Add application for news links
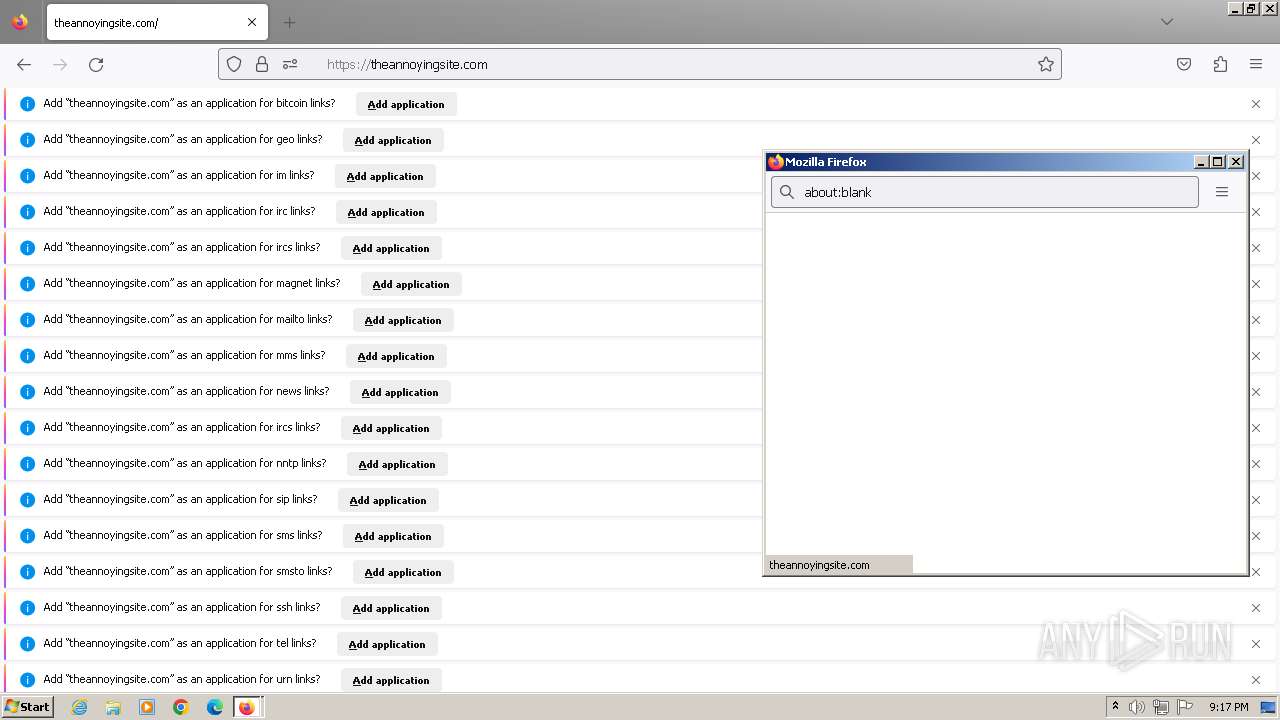Viewport: 1280px width, 720px height. point(400,392)
